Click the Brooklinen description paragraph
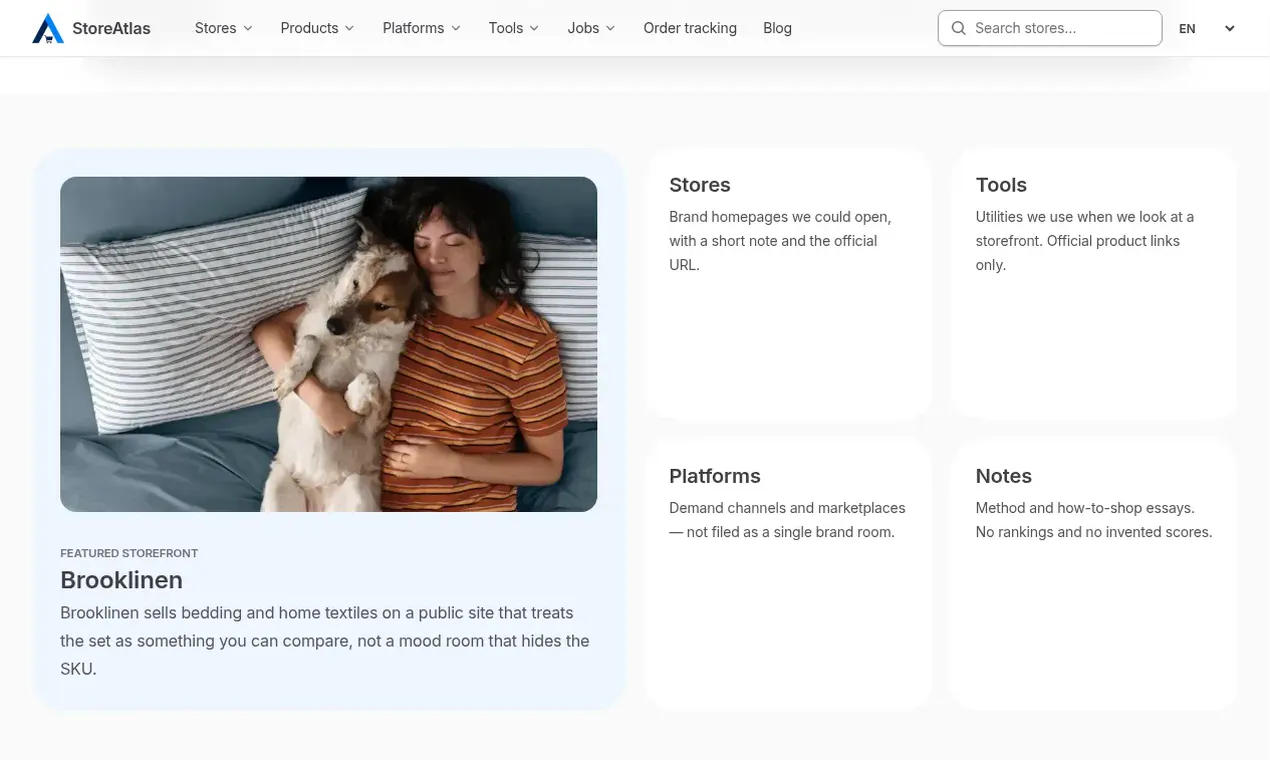The width and height of the screenshot is (1270, 760). [325, 641]
